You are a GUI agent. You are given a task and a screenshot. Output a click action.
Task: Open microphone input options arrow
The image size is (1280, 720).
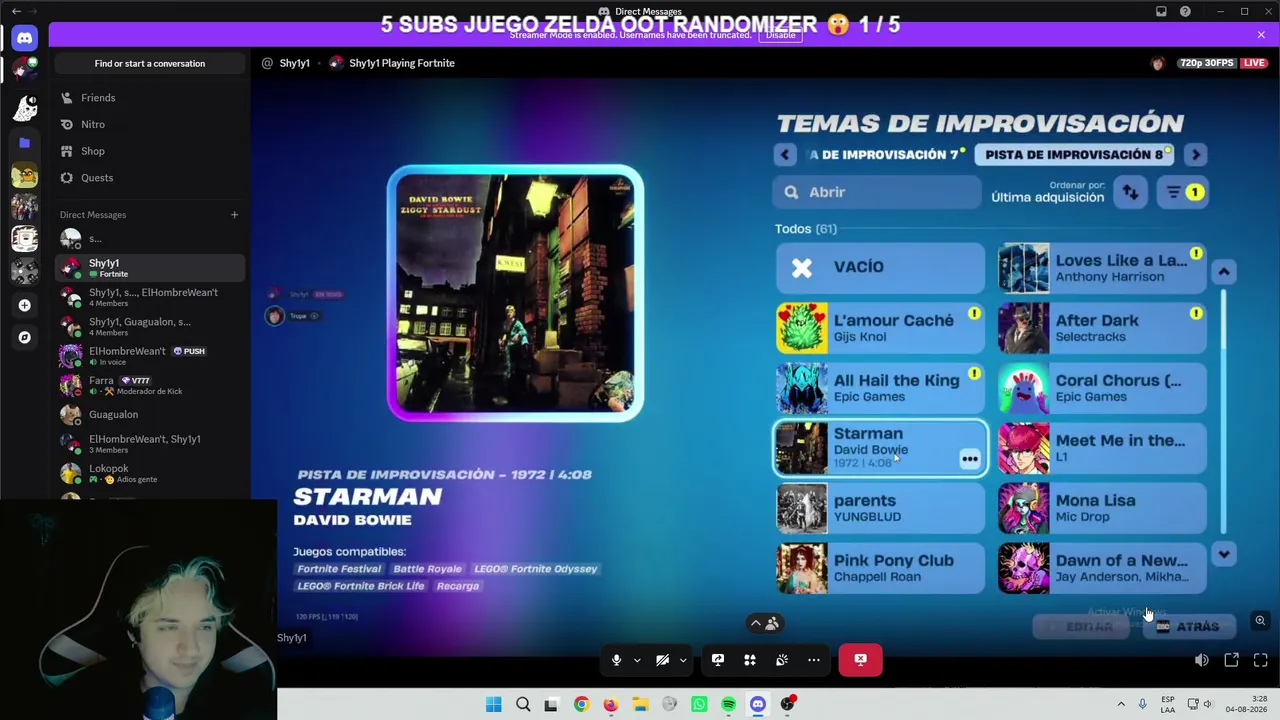(637, 660)
